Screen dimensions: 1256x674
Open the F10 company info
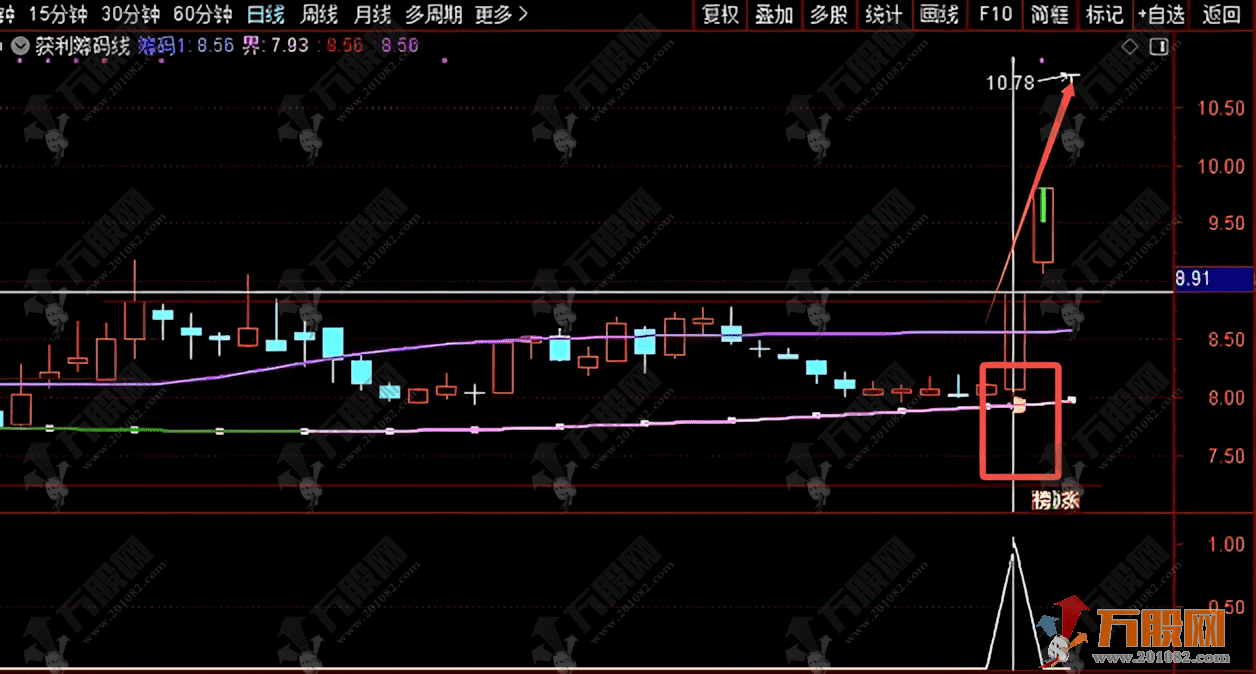tap(995, 14)
